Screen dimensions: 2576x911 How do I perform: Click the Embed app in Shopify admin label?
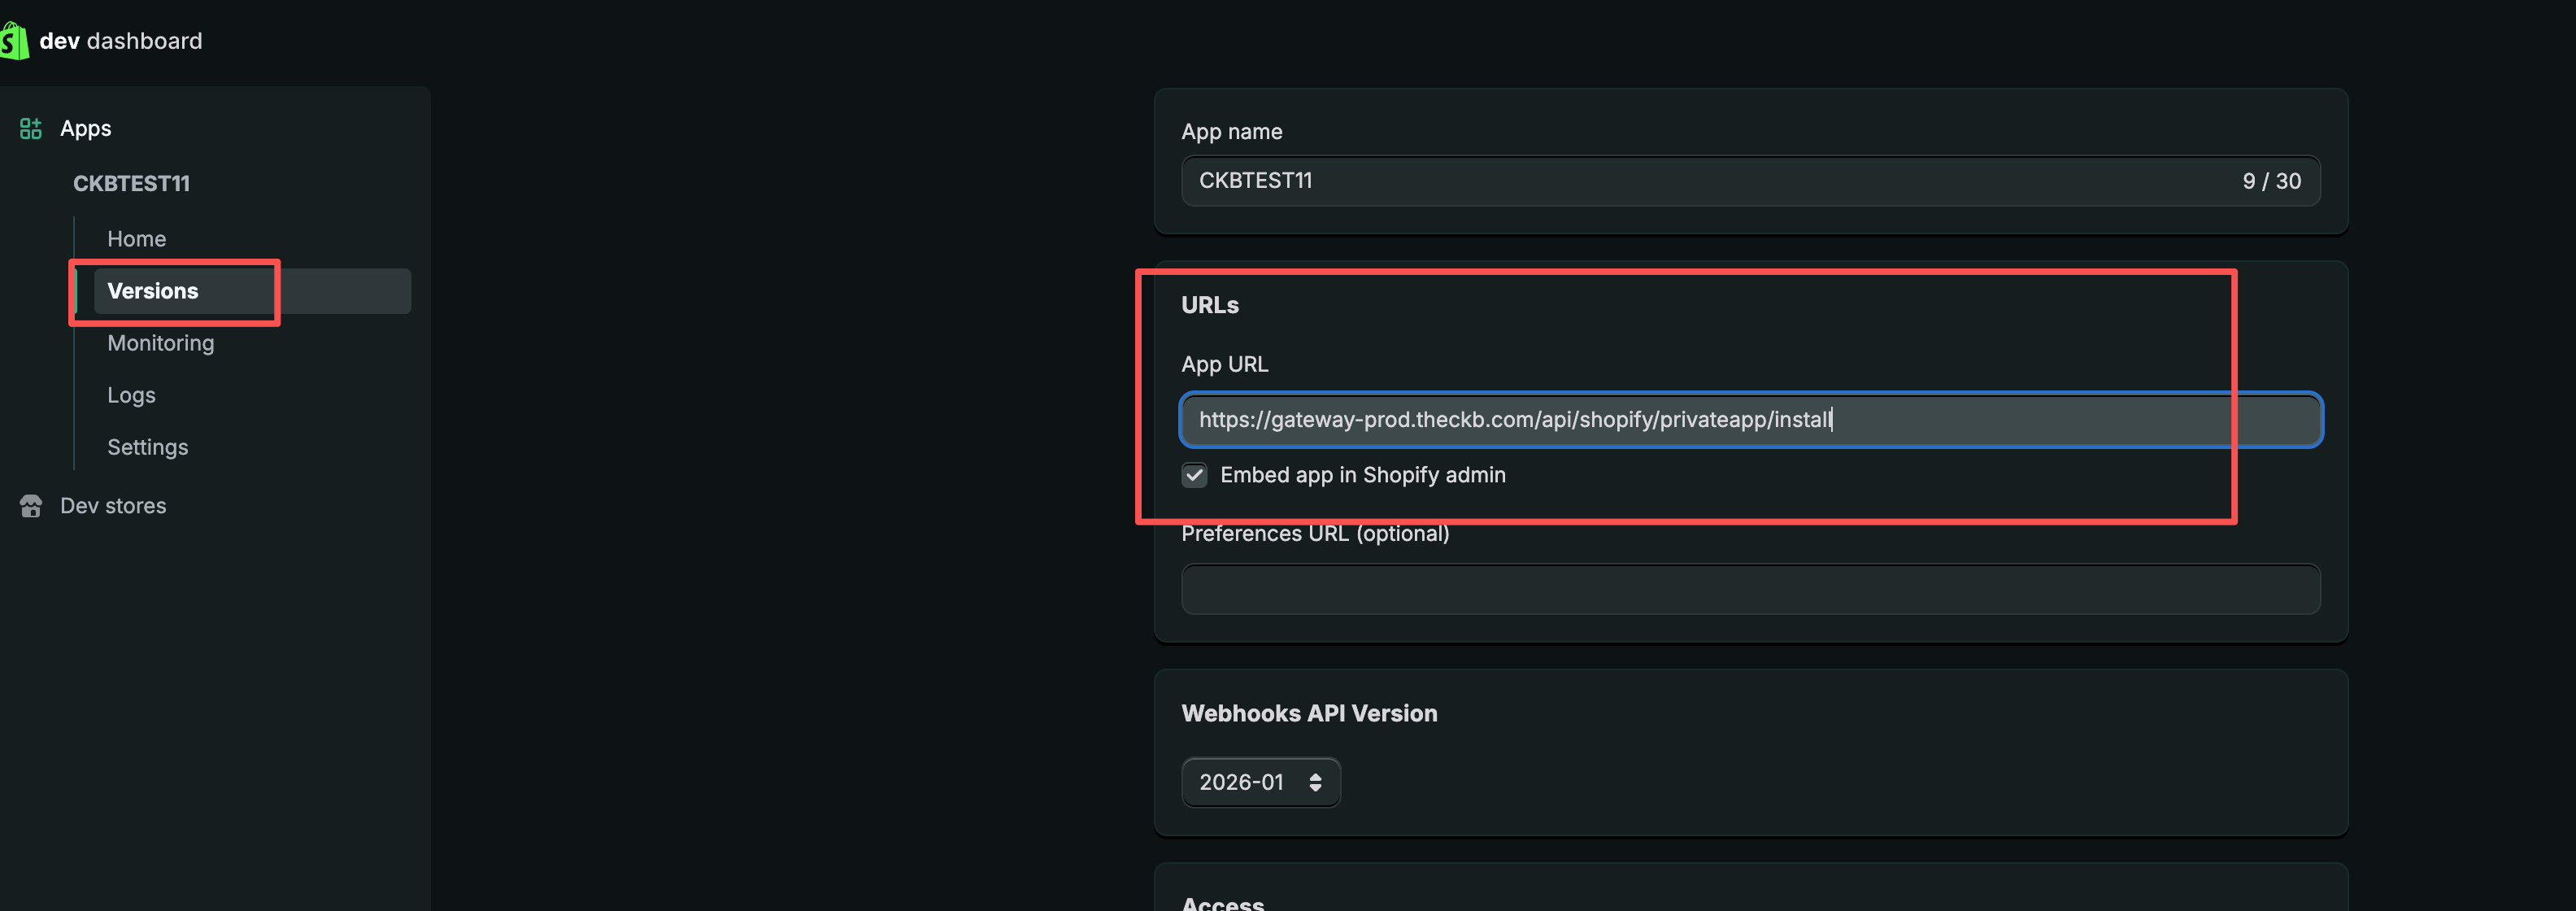click(1362, 475)
